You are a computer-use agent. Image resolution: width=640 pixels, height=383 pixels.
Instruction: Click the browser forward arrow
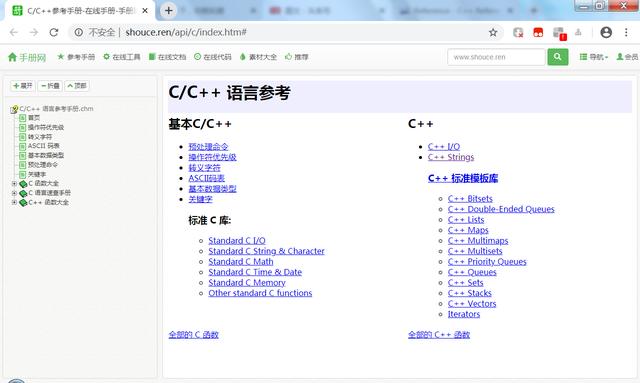34,32
